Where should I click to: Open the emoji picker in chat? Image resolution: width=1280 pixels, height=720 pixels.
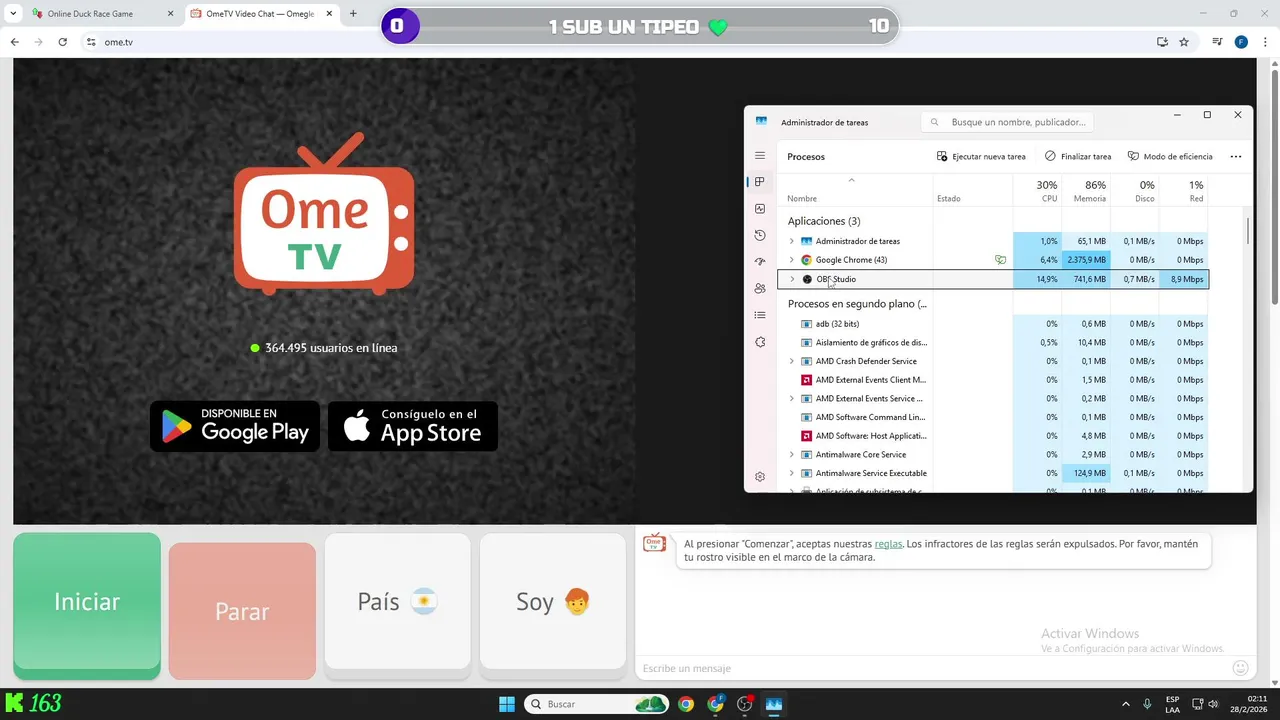1240,668
